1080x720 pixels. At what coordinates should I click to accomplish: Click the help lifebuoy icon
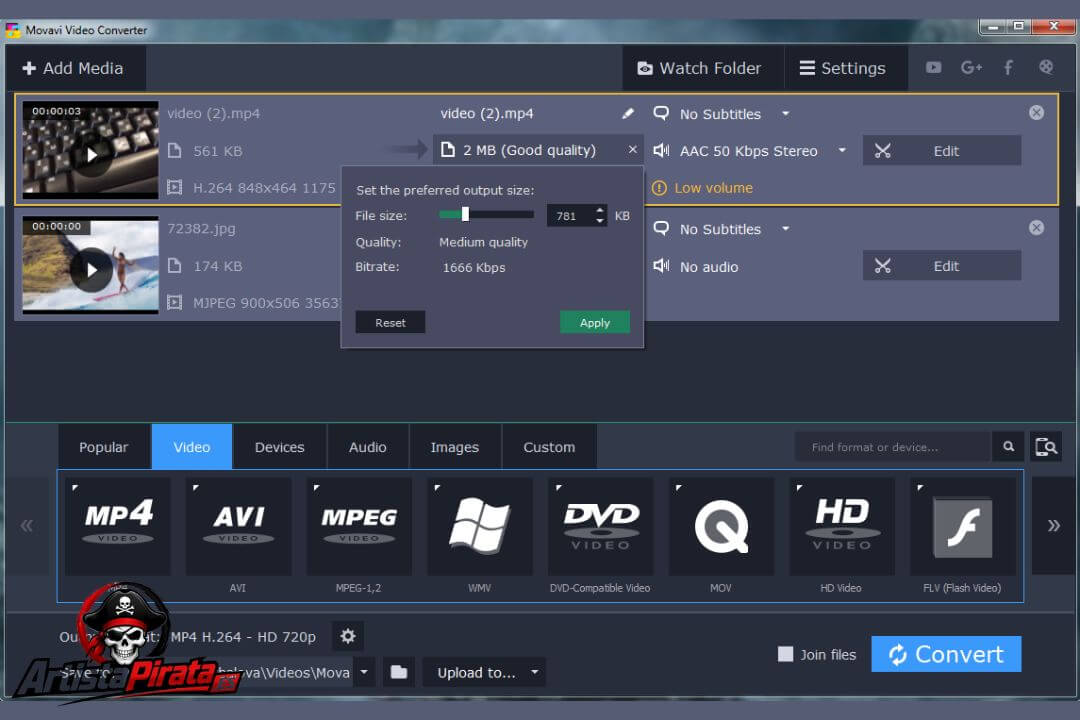1046,67
